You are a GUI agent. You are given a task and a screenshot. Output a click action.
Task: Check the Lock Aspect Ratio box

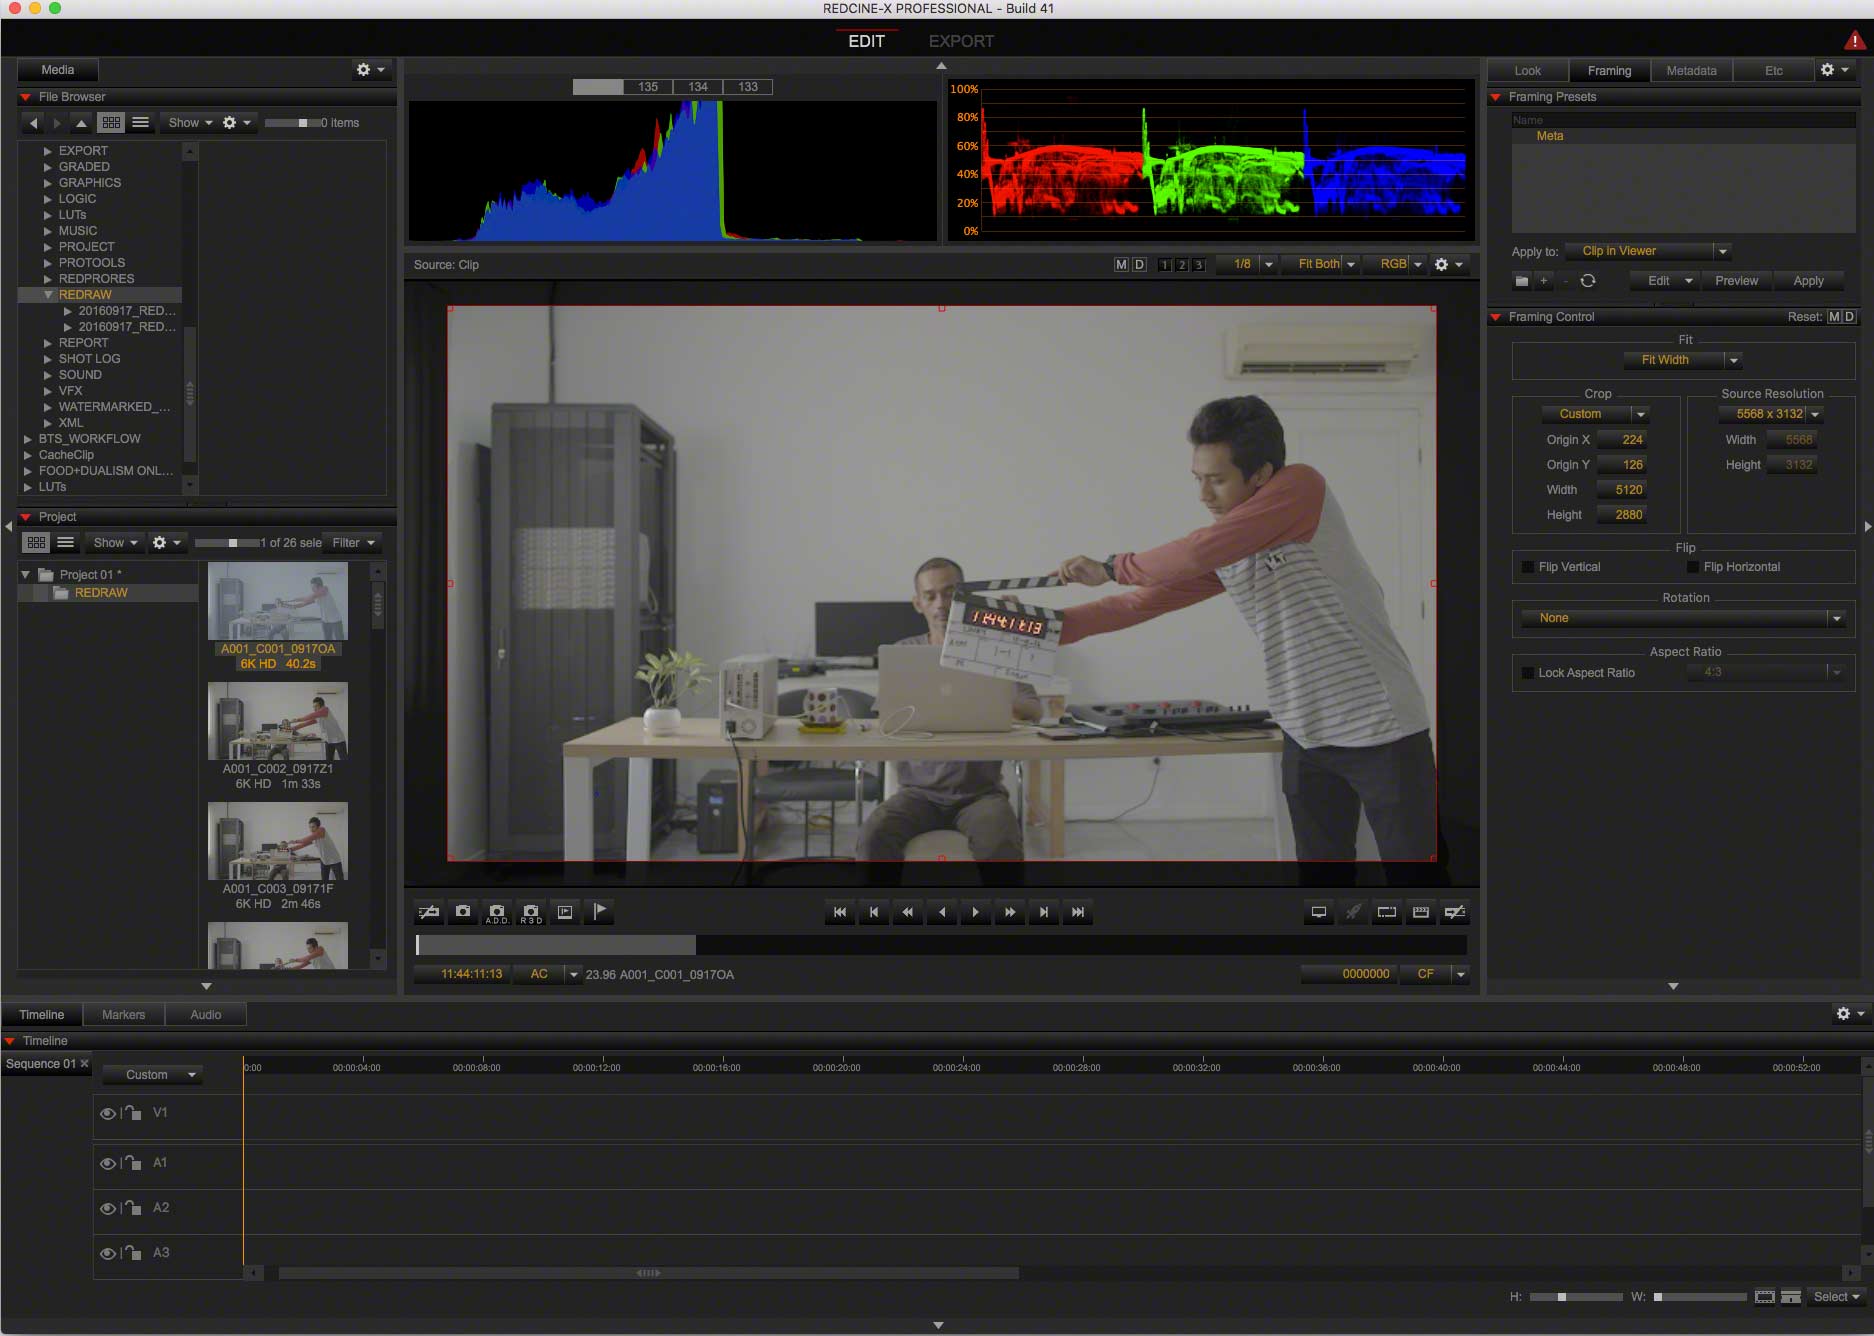point(1528,673)
